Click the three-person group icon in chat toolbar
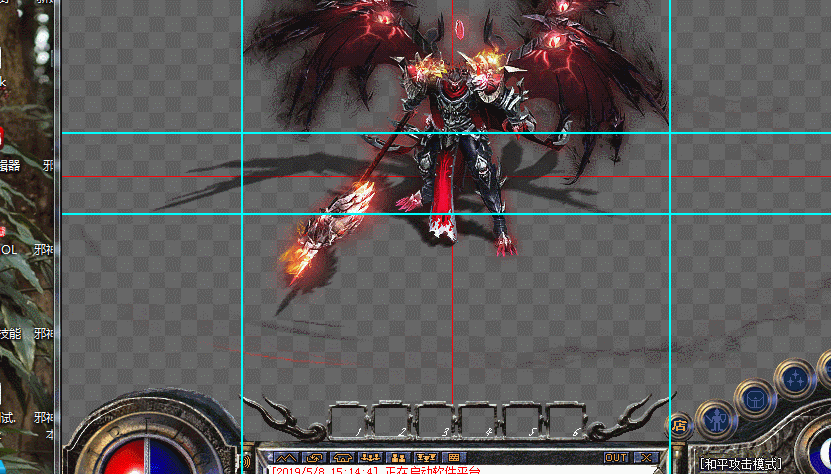 [370, 458]
